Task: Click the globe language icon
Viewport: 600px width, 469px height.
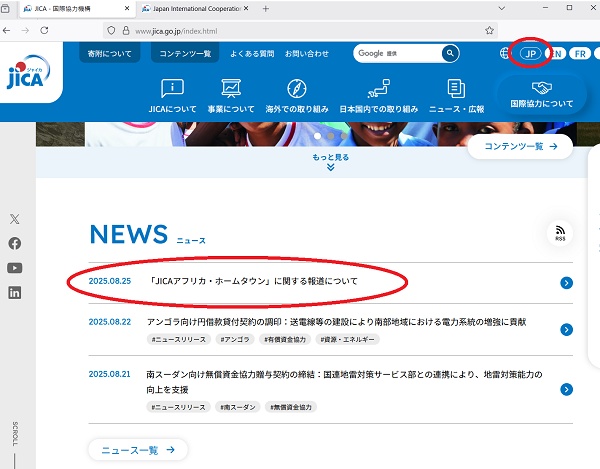Action: point(504,53)
